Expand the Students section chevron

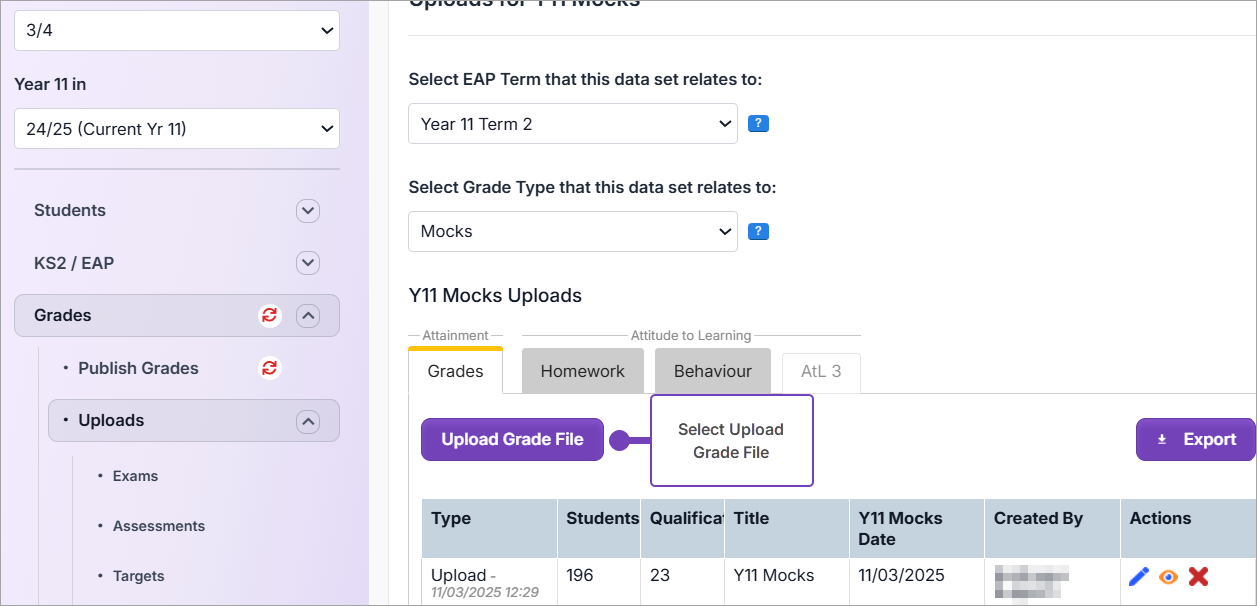click(x=308, y=211)
